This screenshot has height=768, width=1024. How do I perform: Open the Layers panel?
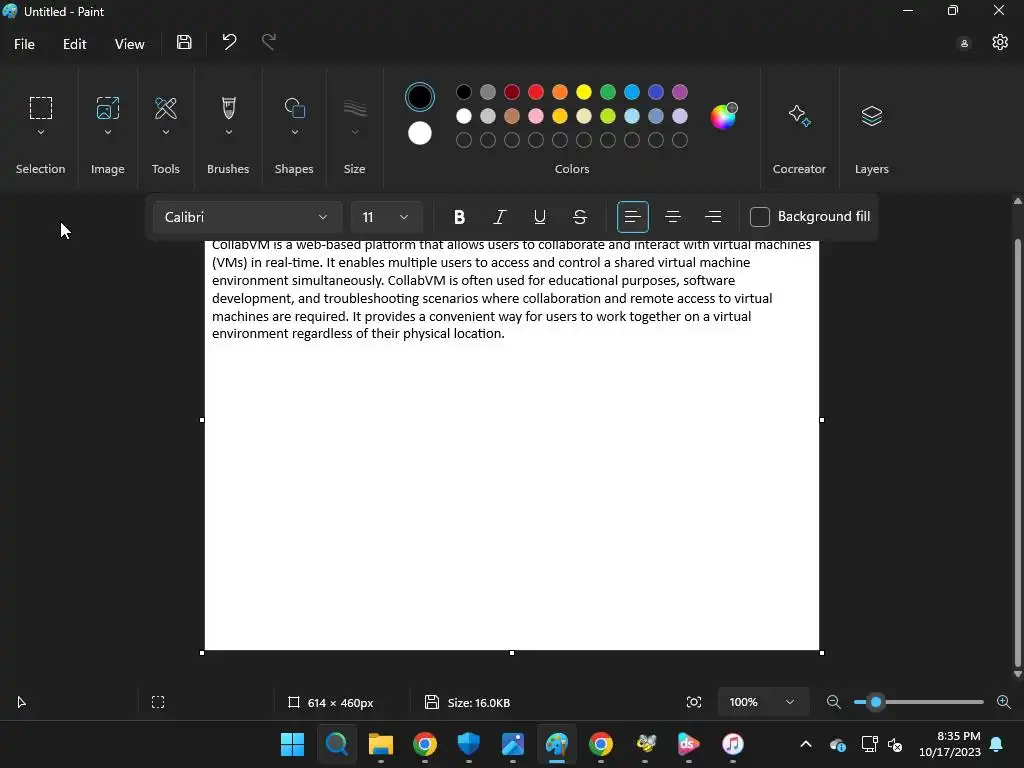(872, 116)
